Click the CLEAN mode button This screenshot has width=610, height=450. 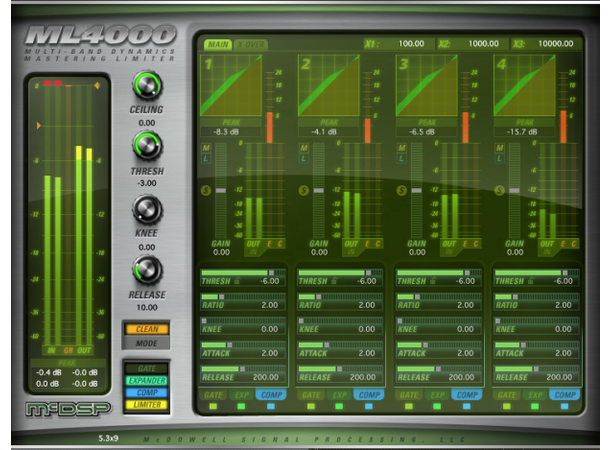pyautogui.click(x=147, y=329)
